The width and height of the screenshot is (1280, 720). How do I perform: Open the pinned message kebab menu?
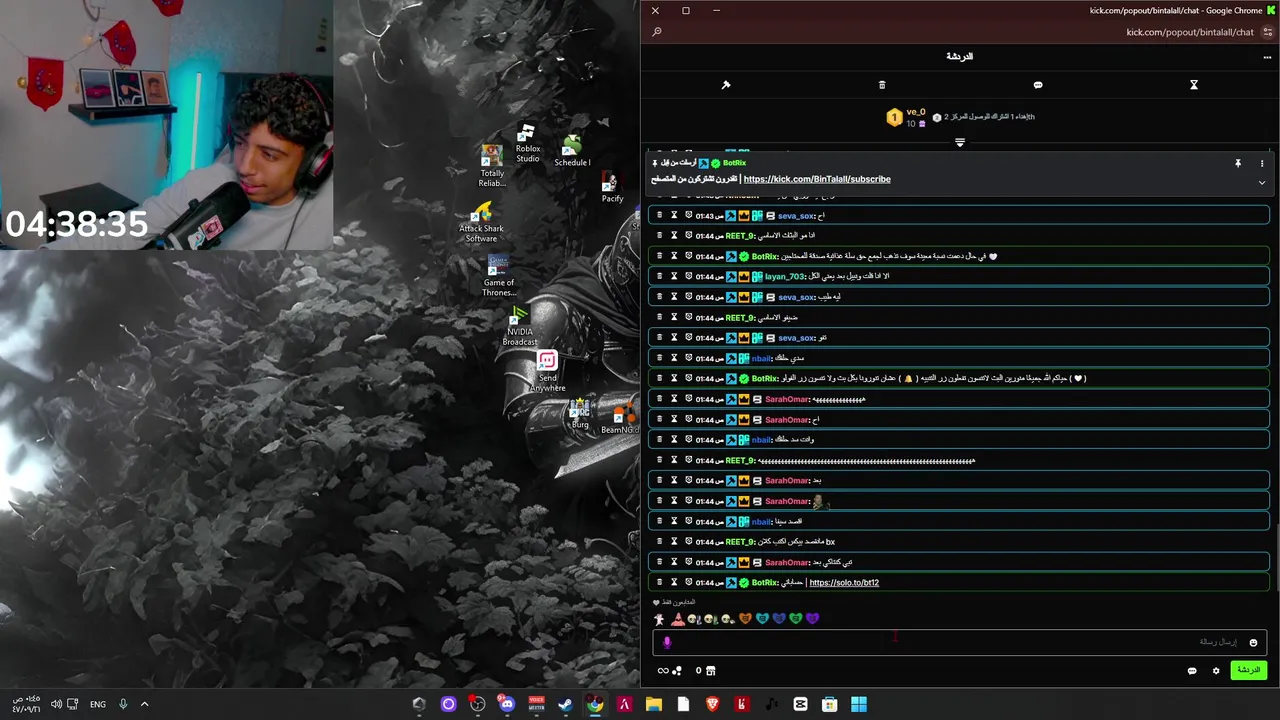tap(1262, 163)
